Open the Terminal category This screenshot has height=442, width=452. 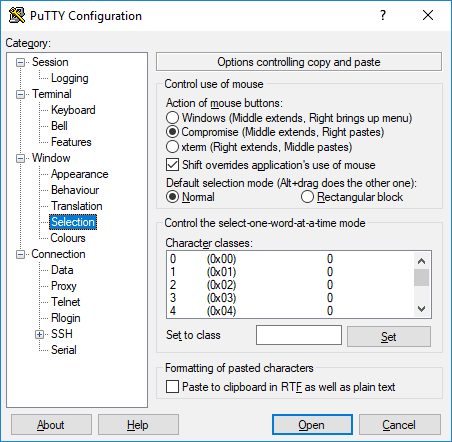pyautogui.click(x=52, y=94)
